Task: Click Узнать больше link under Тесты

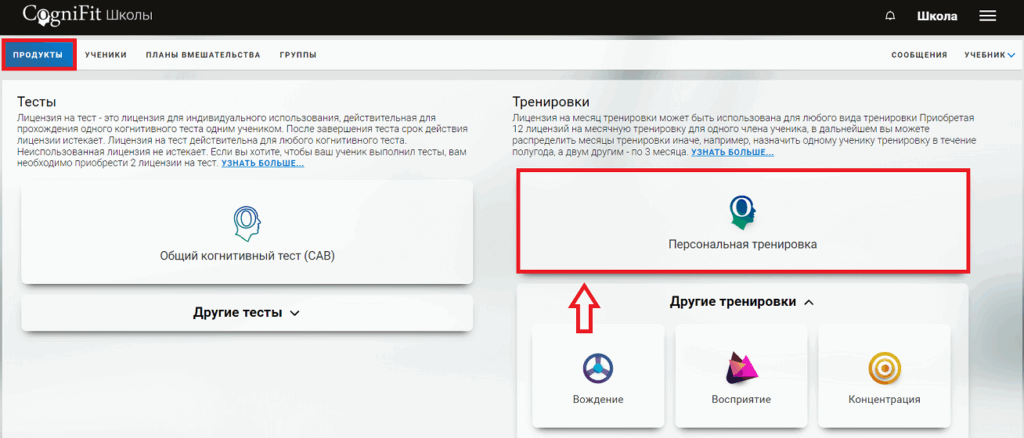Action: click(262, 163)
